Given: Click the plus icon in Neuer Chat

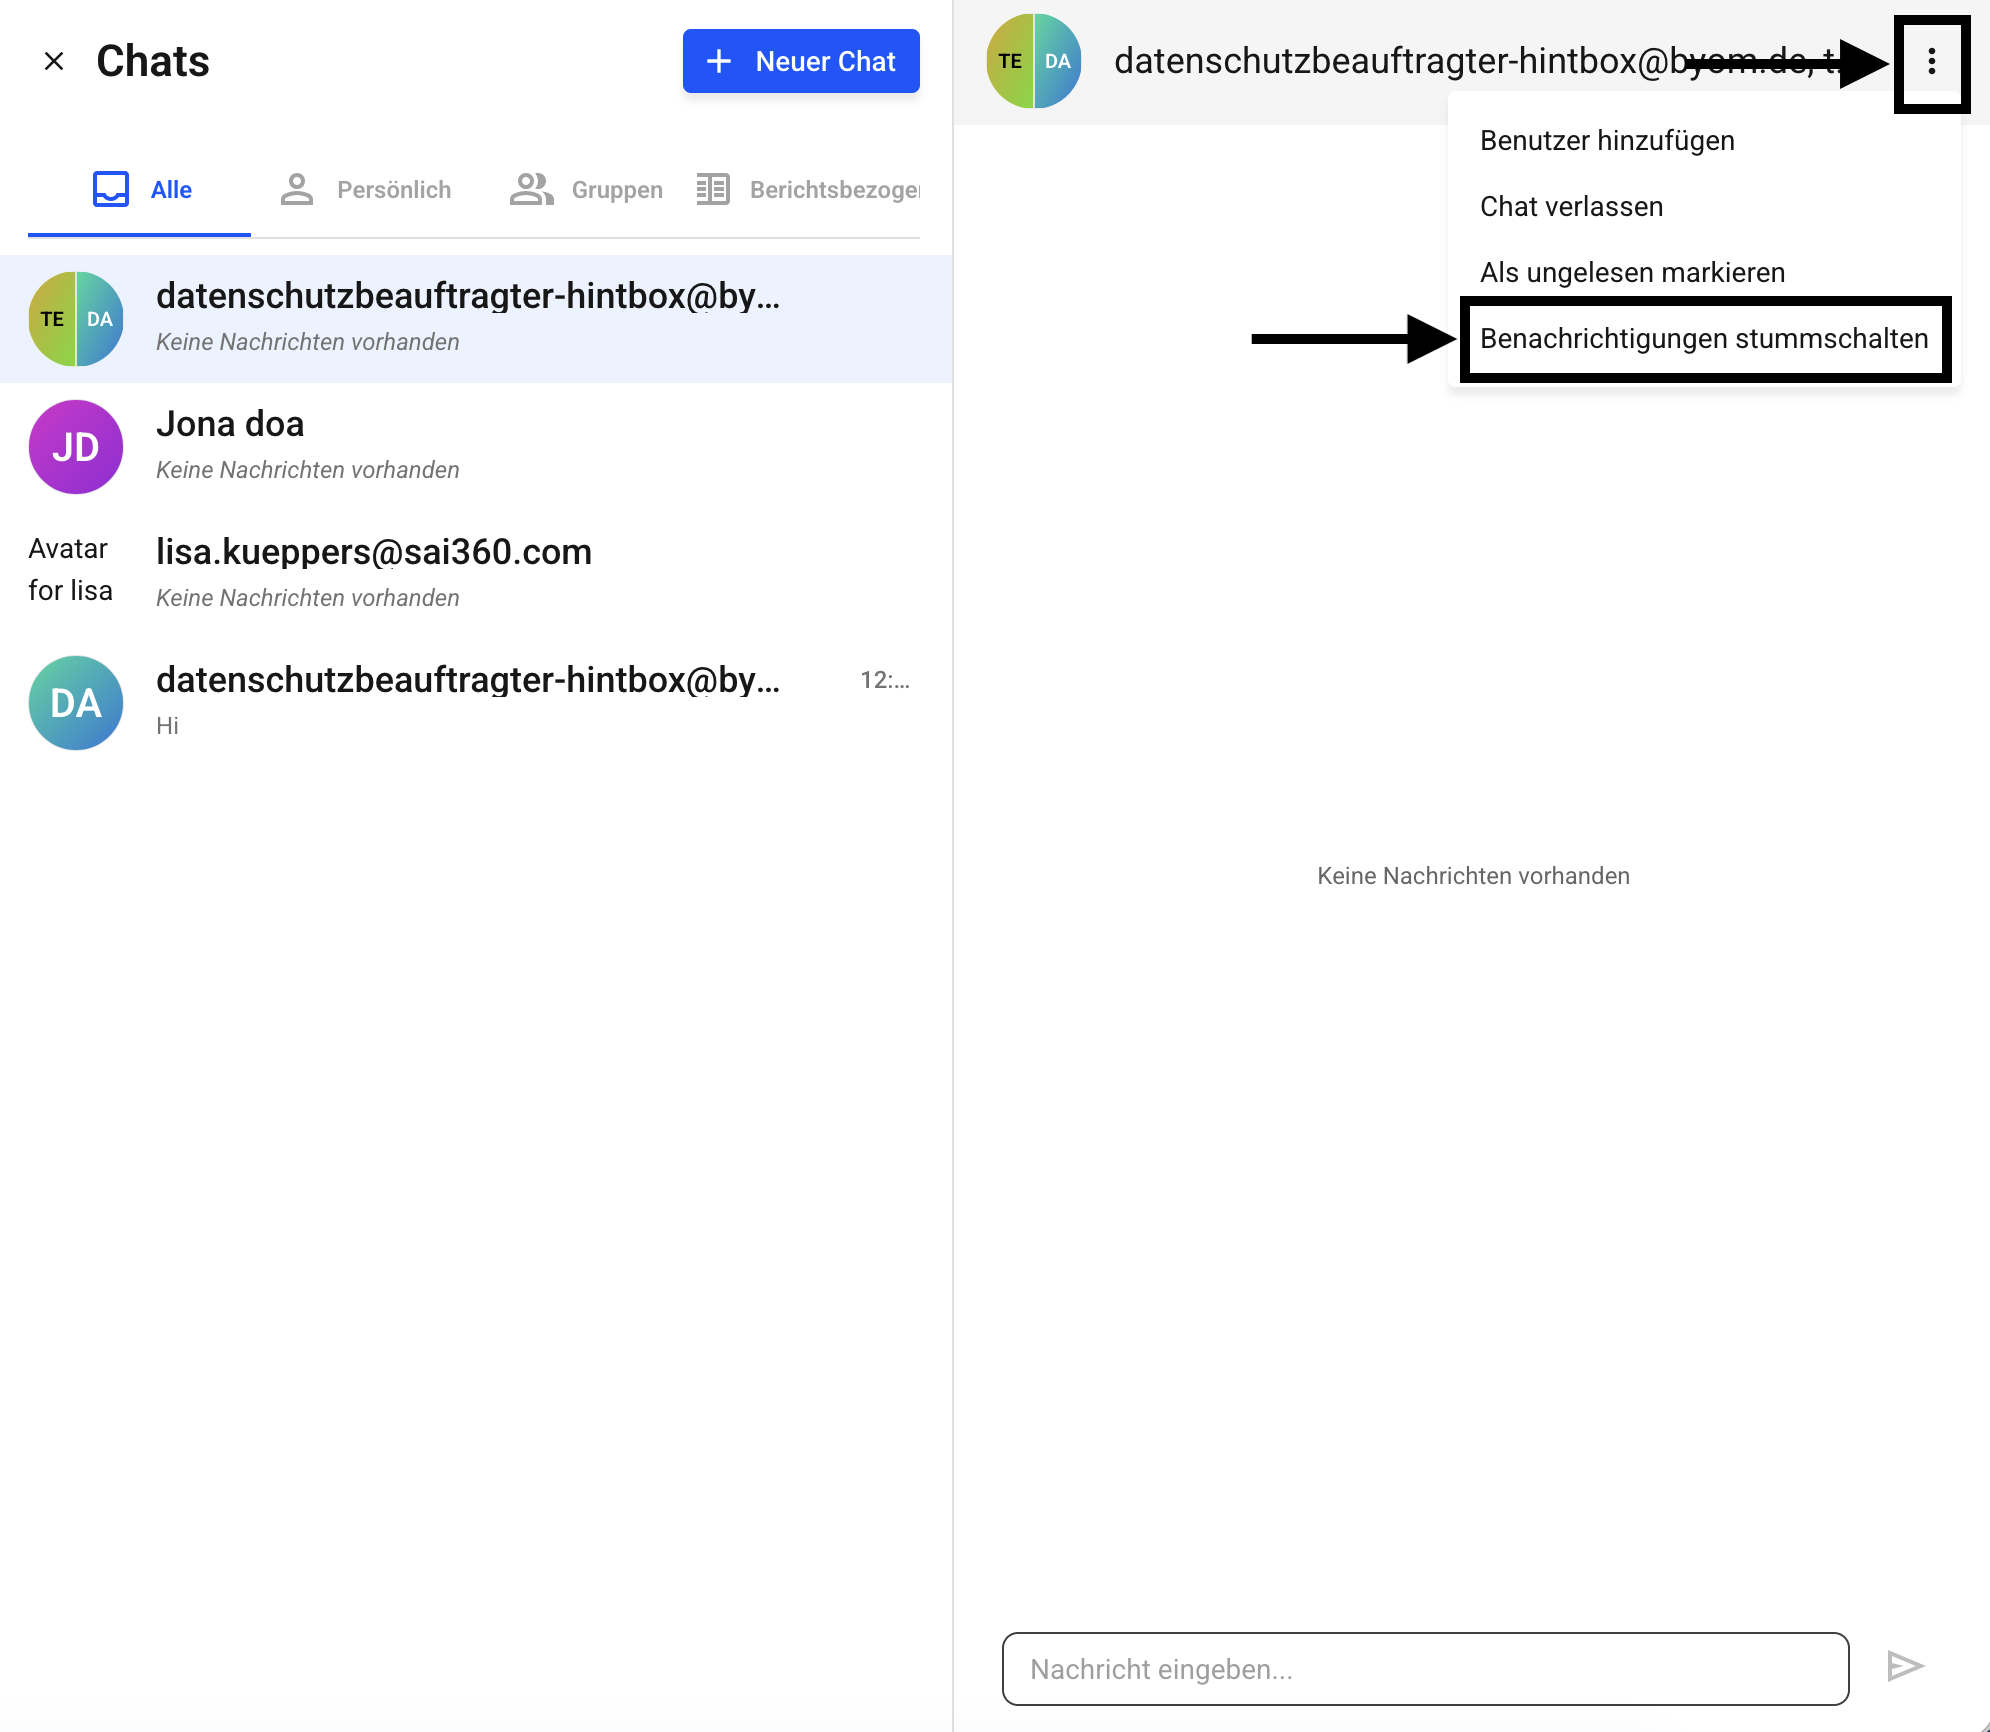Looking at the screenshot, I should [719, 61].
